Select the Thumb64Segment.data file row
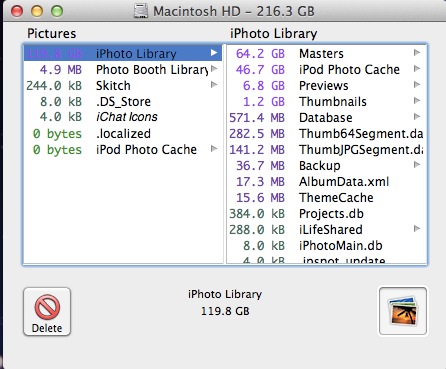The image size is (446, 369). [326, 133]
